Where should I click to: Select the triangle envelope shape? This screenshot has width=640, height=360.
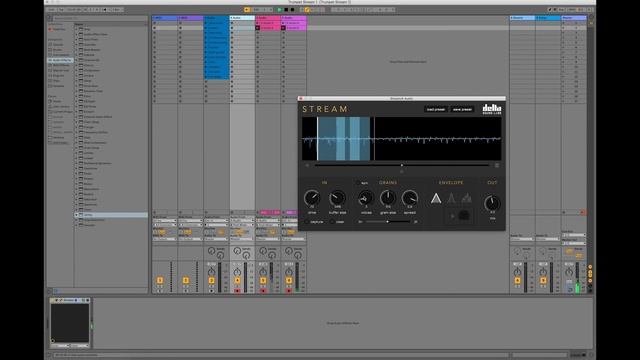[436, 198]
